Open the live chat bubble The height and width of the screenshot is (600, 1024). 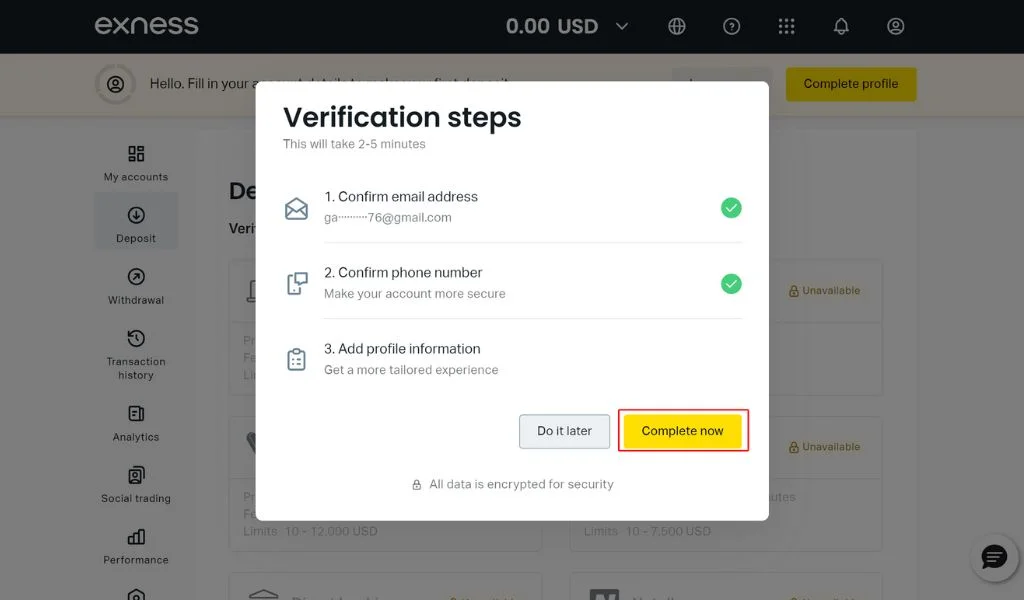(x=993, y=557)
